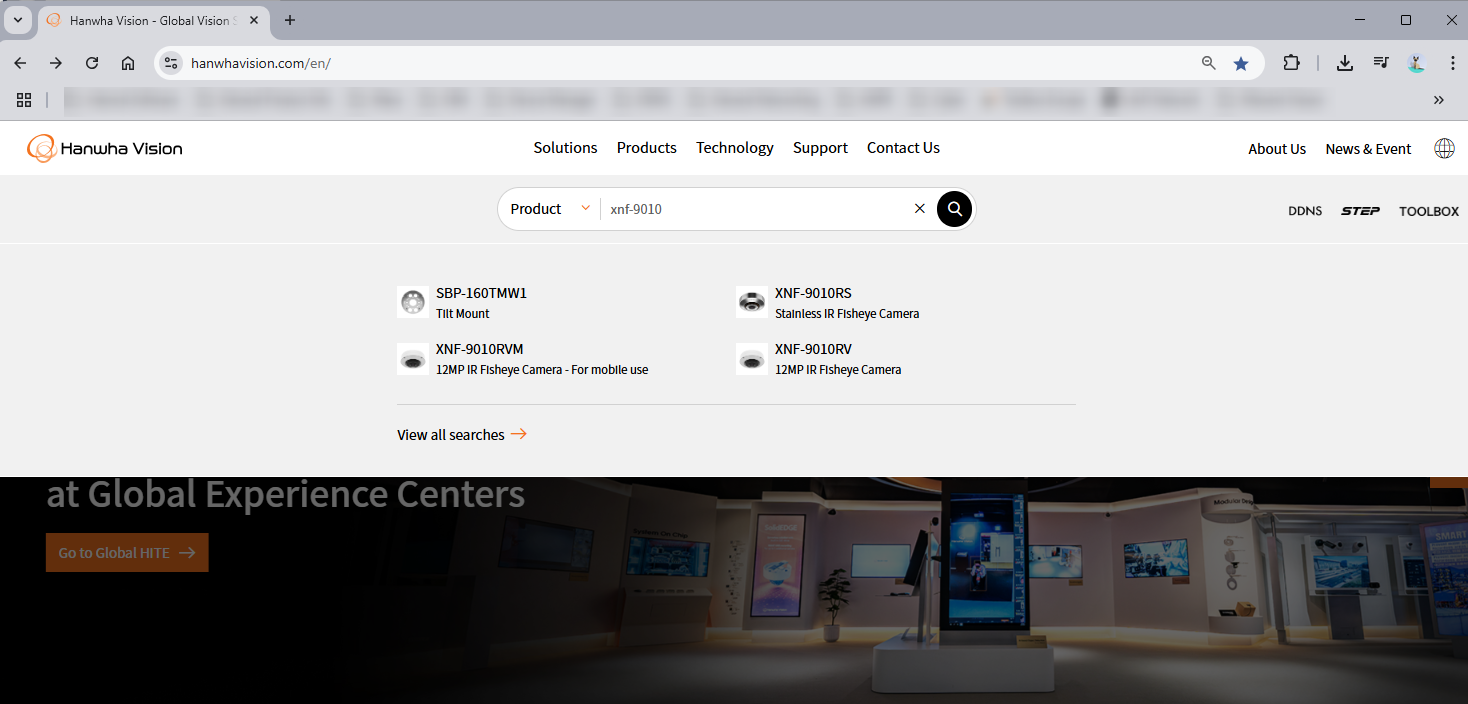Click '12MP IR Fisheye Camera - For mobile use'

(542, 370)
